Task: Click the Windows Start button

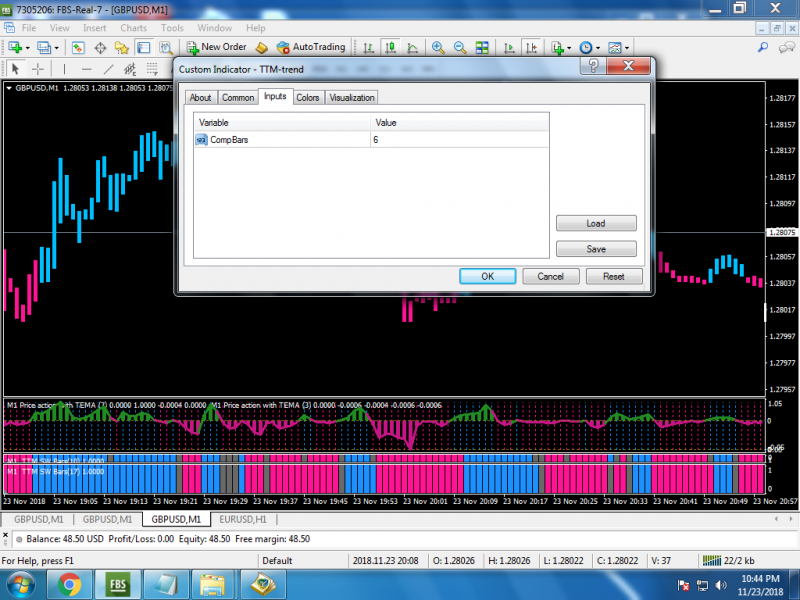Action: (x=20, y=585)
